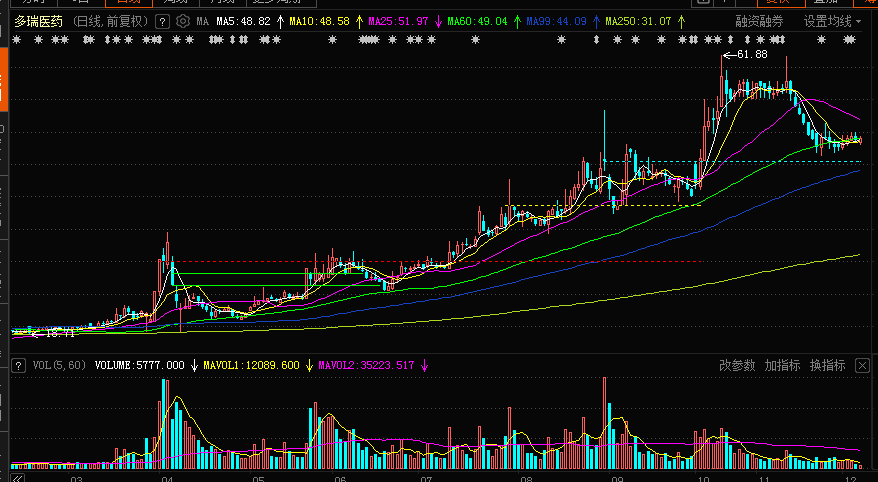Image resolution: width=878 pixels, height=482 pixels.
Task: Click 换指标 to switch indicator
Action: click(x=827, y=366)
